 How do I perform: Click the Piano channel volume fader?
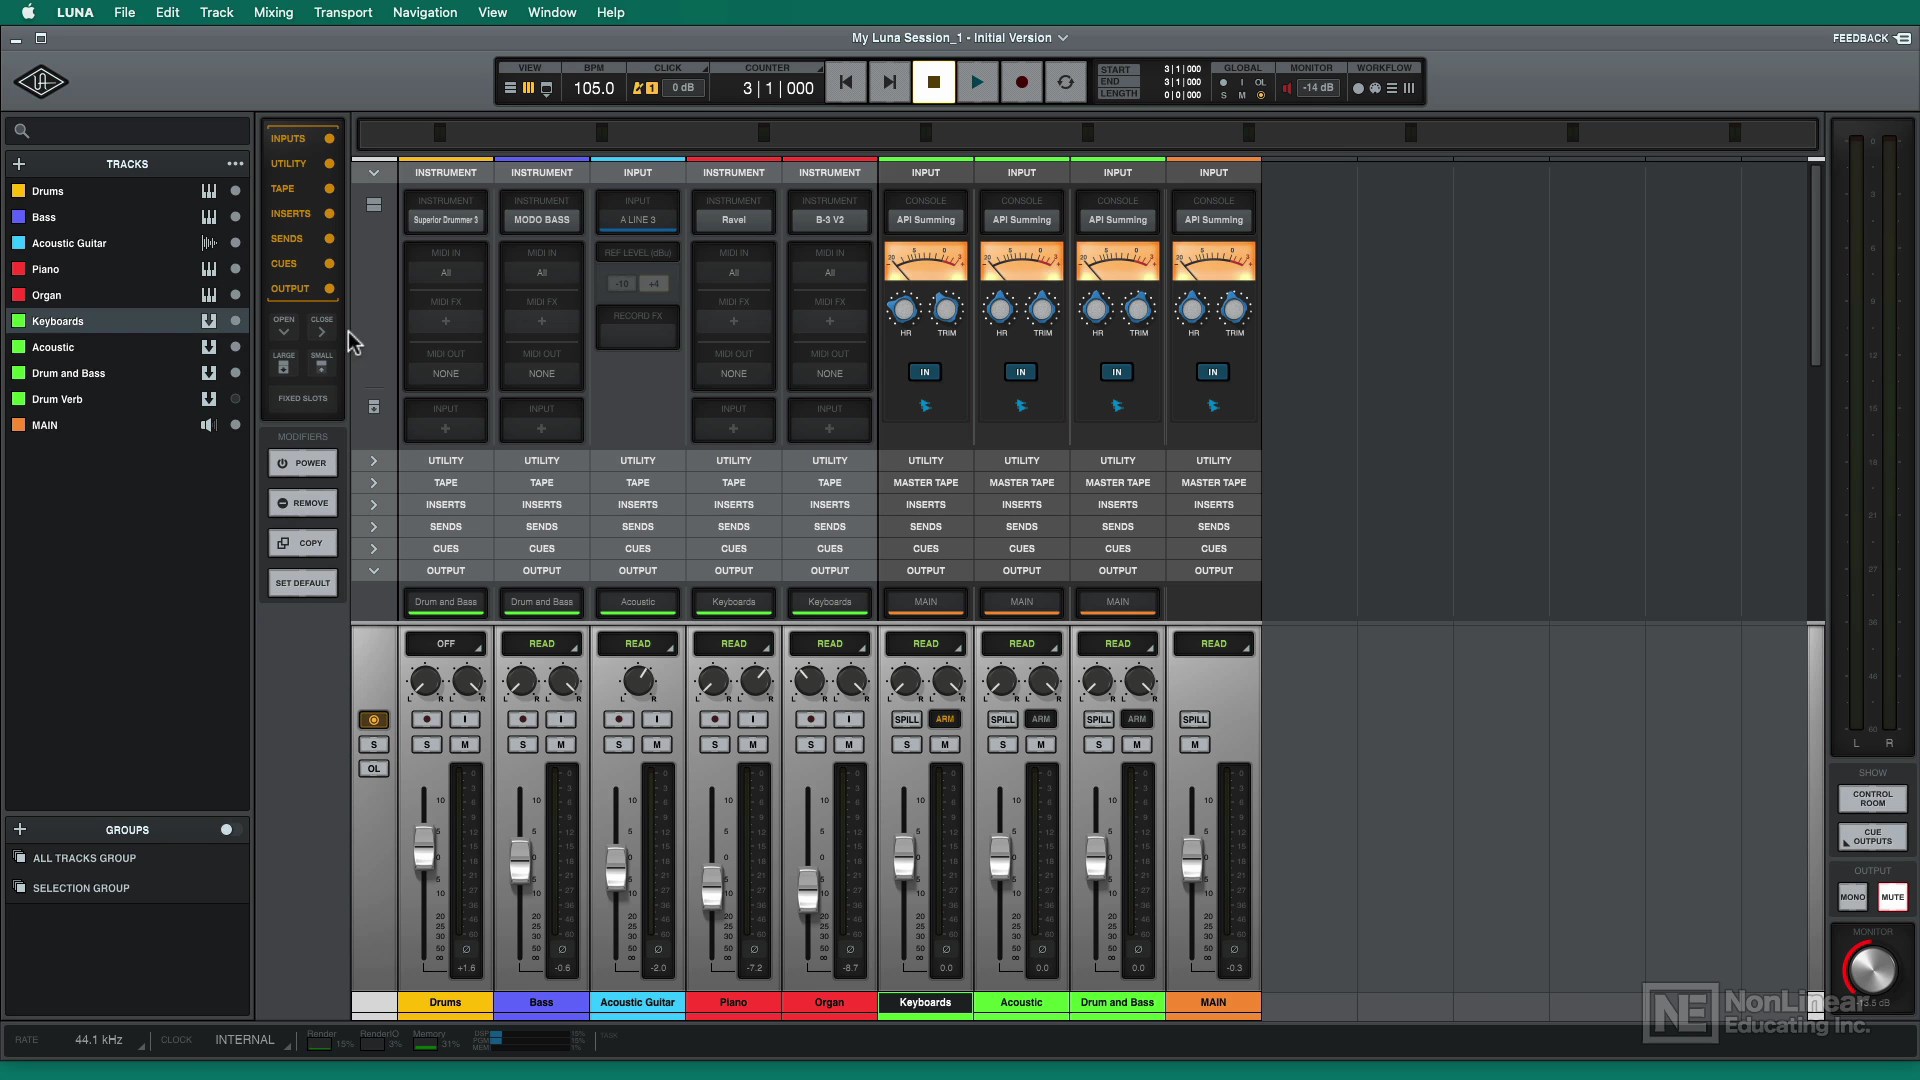click(712, 887)
